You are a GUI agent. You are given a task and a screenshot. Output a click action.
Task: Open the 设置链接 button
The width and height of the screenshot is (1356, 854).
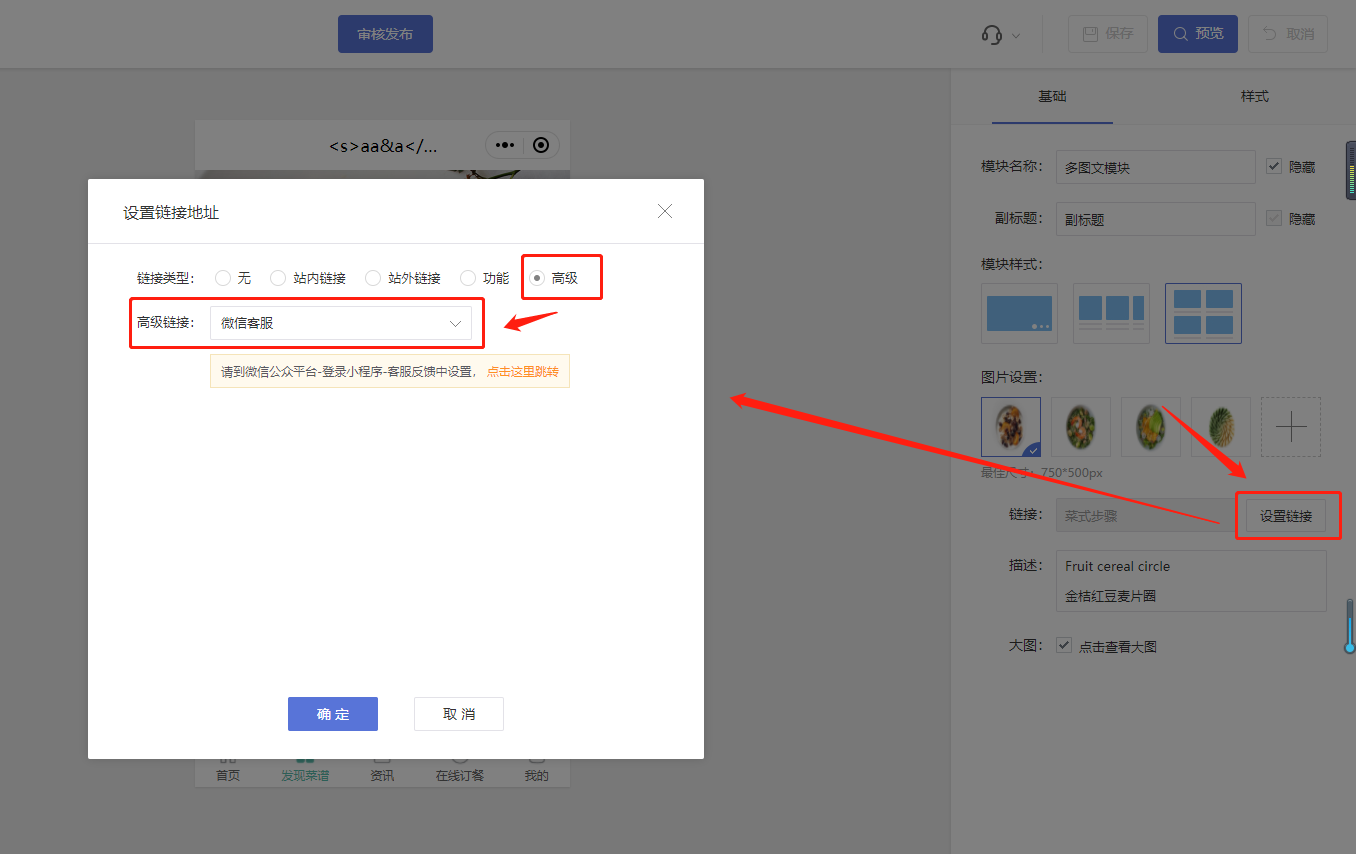1286,516
